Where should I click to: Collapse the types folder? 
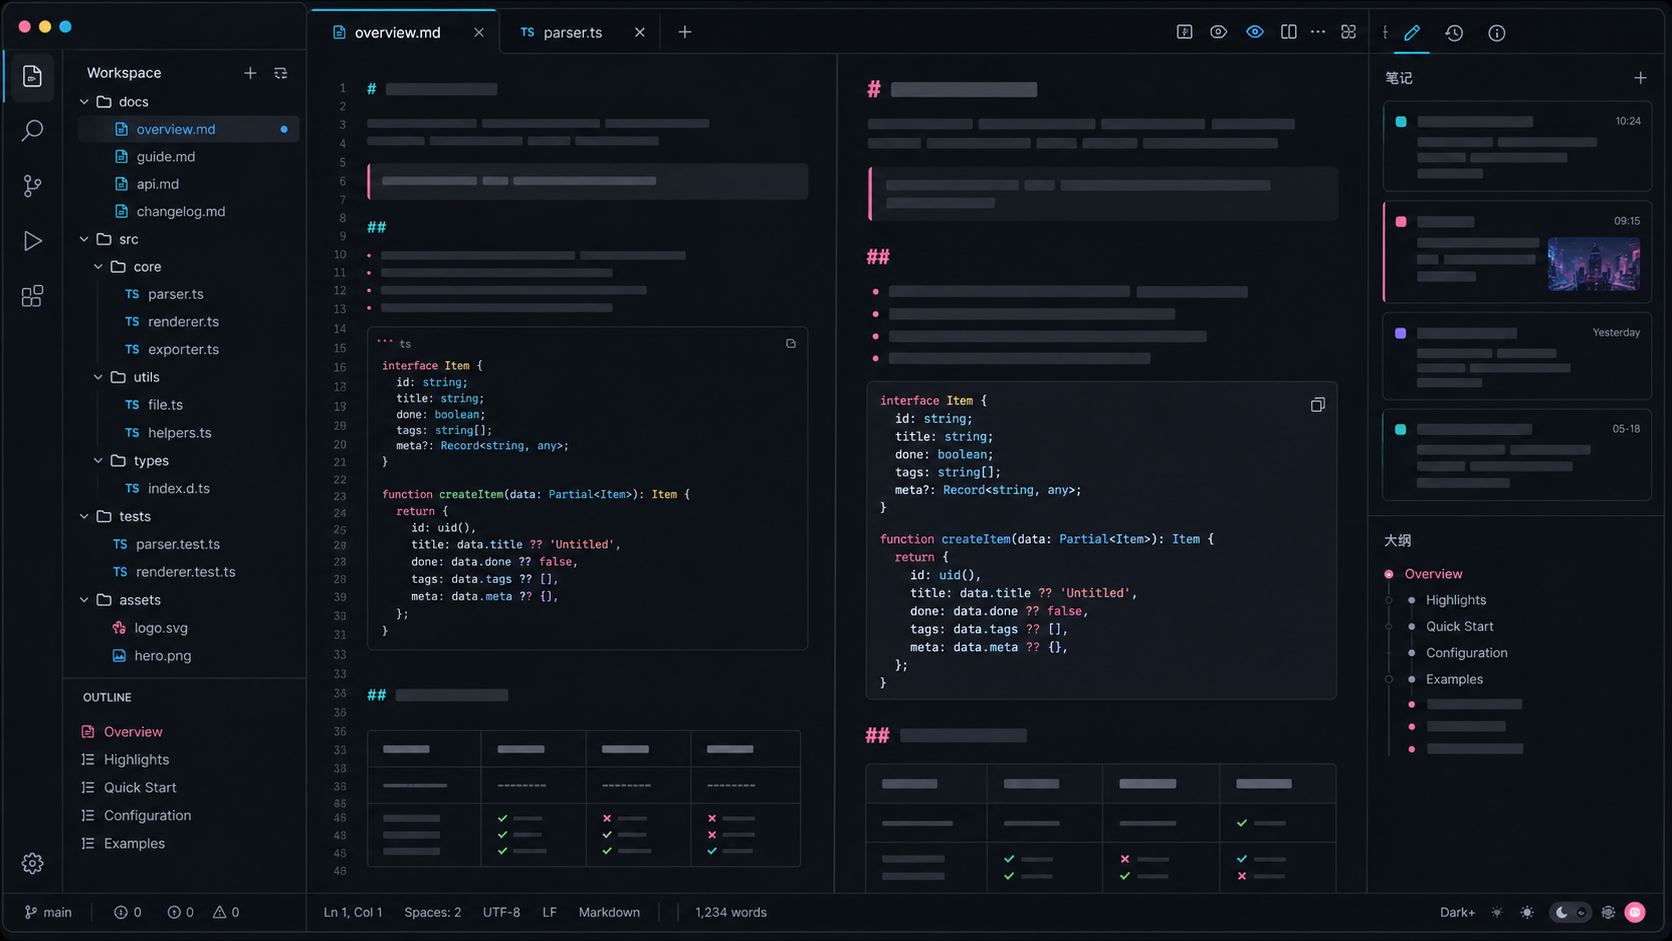(98, 461)
